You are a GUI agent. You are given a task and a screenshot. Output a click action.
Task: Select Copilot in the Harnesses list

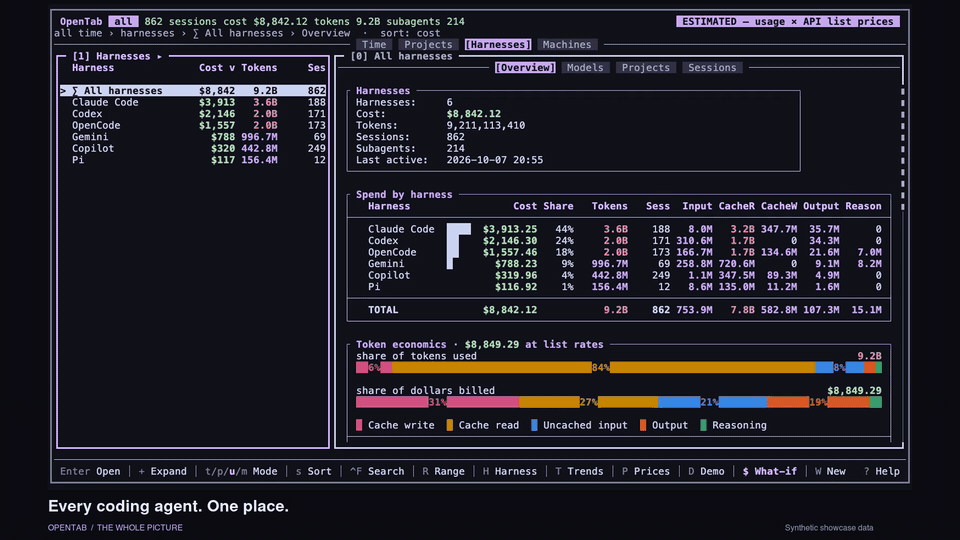point(193,149)
